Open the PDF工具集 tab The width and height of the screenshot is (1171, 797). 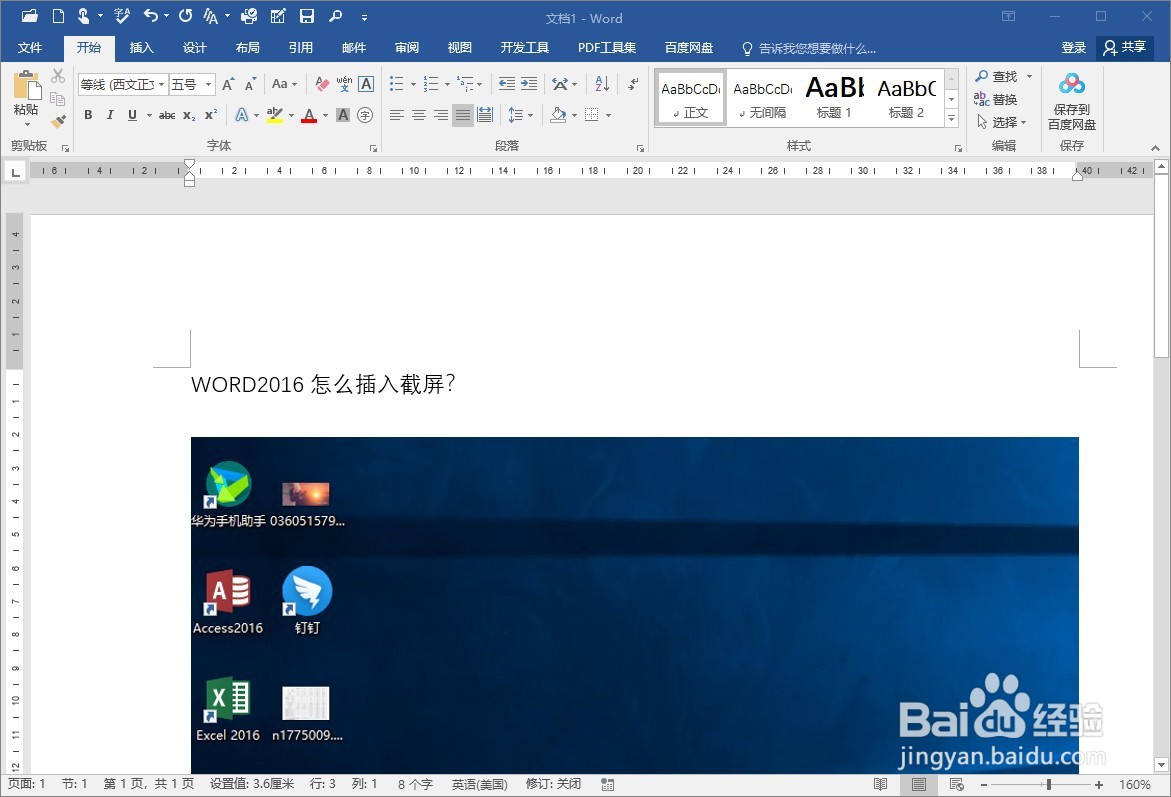tap(606, 47)
